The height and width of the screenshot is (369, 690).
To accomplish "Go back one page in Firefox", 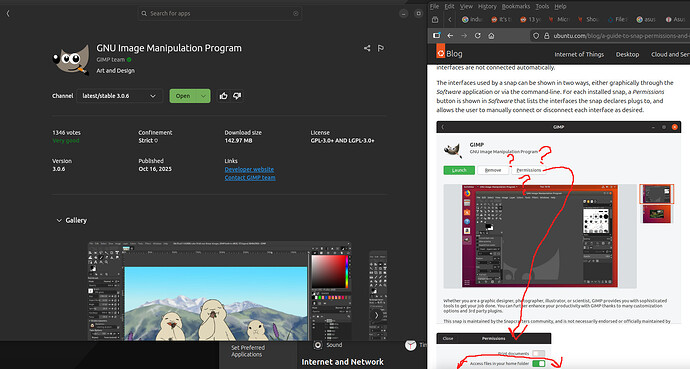I will [450, 36].
